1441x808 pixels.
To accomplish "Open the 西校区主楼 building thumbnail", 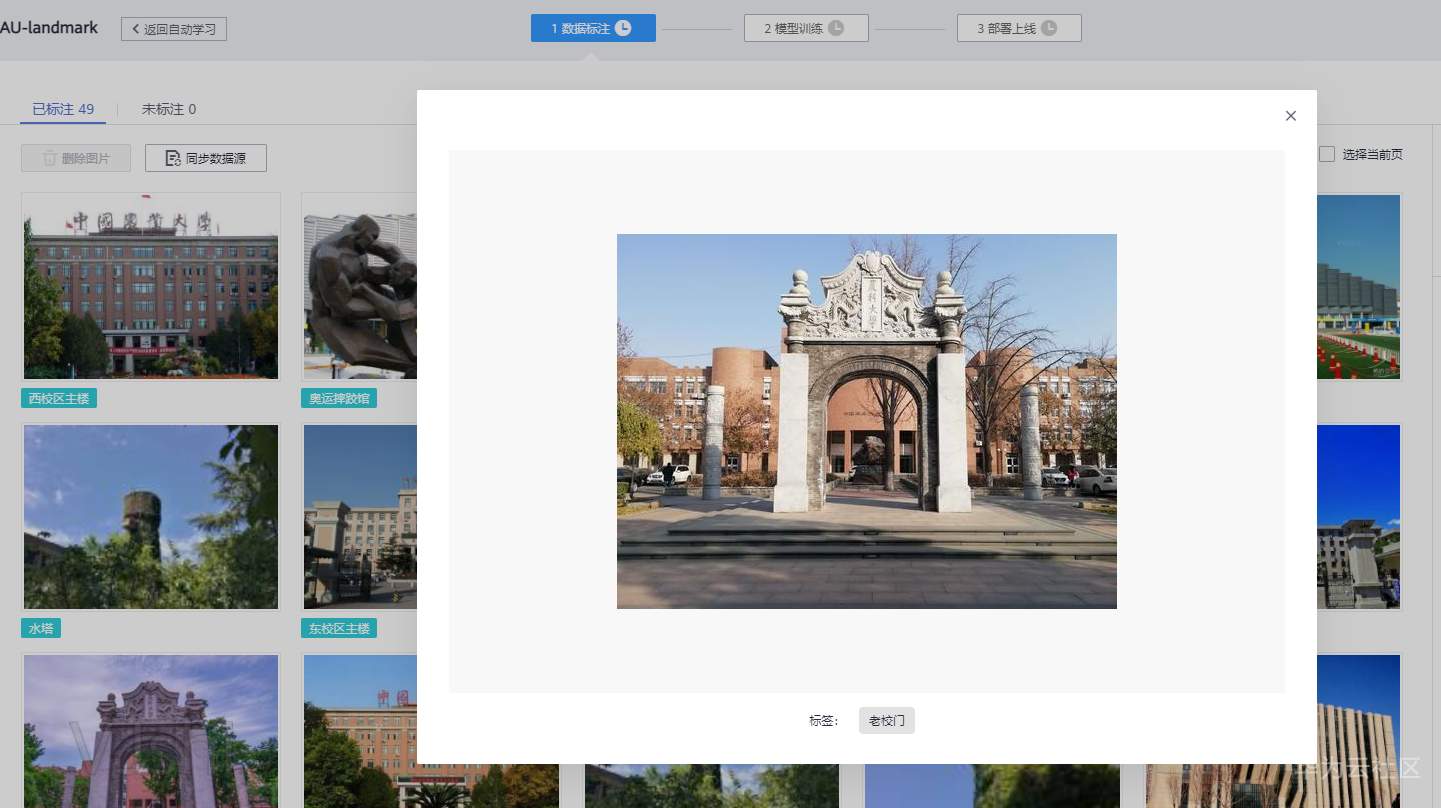I will (x=151, y=286).
